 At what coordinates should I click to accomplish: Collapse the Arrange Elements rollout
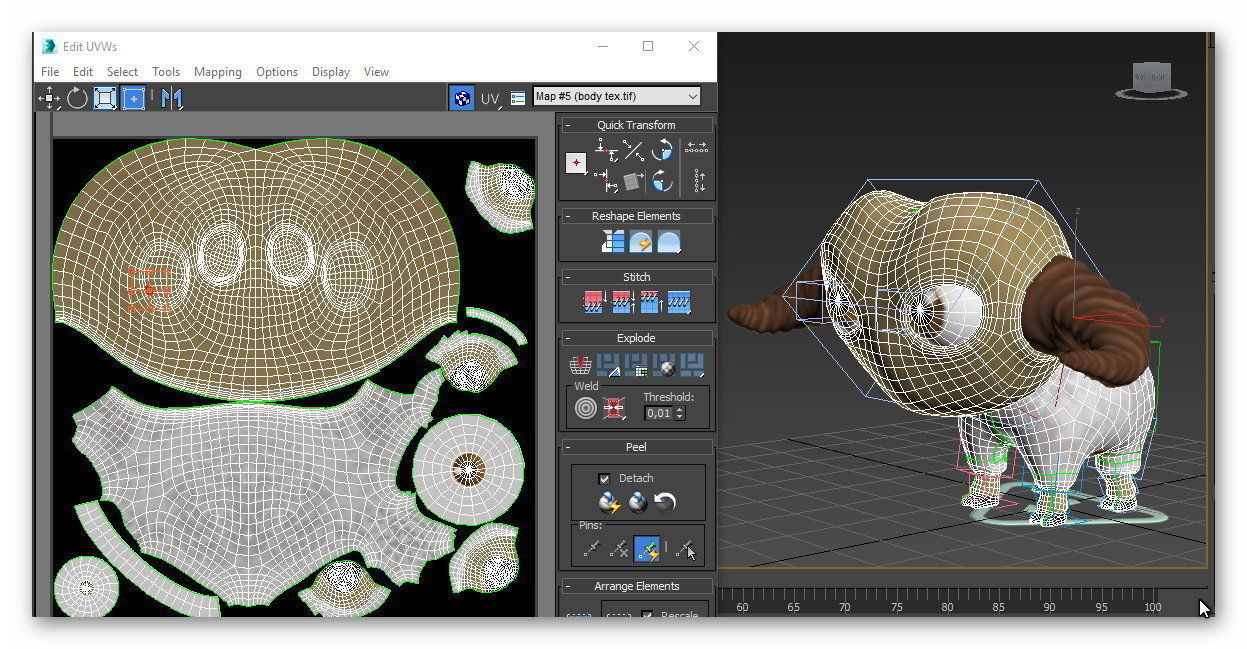(568, 586)
